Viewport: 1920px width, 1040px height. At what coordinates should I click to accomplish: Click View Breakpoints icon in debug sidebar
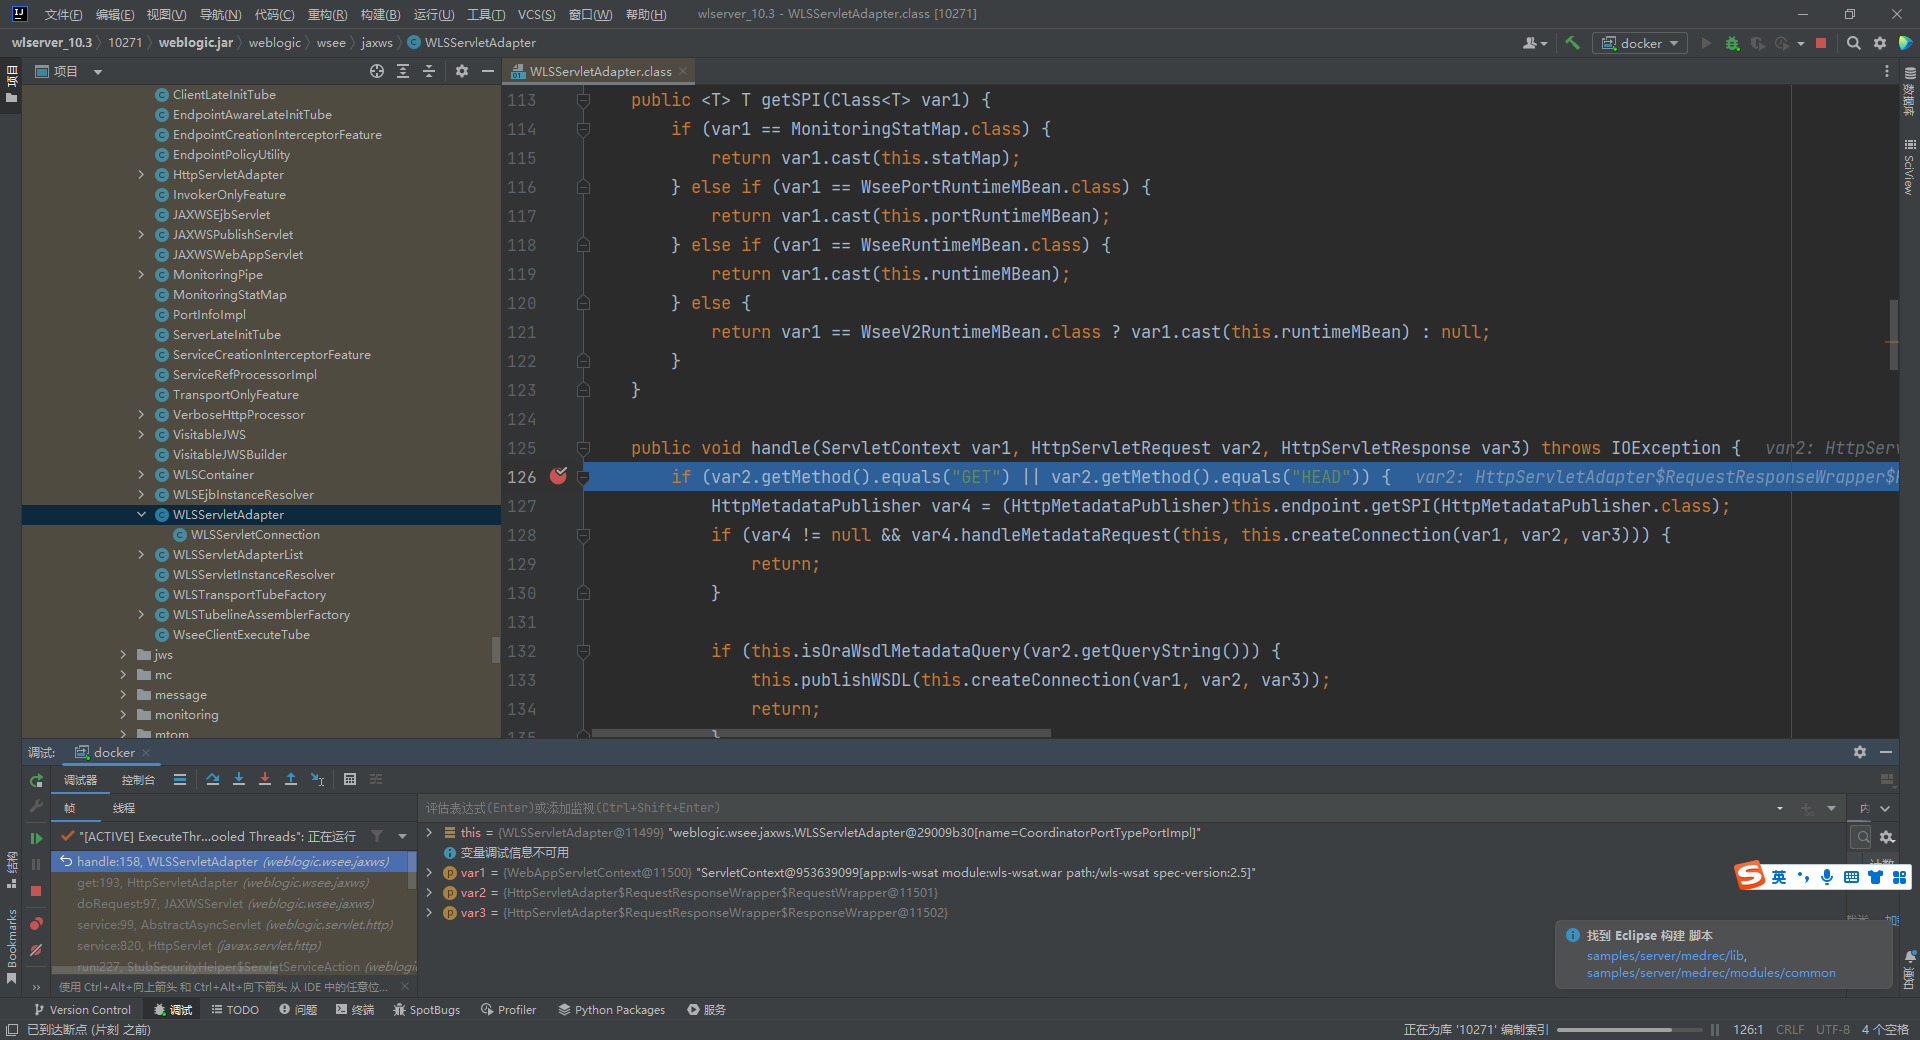pos(36,923)
